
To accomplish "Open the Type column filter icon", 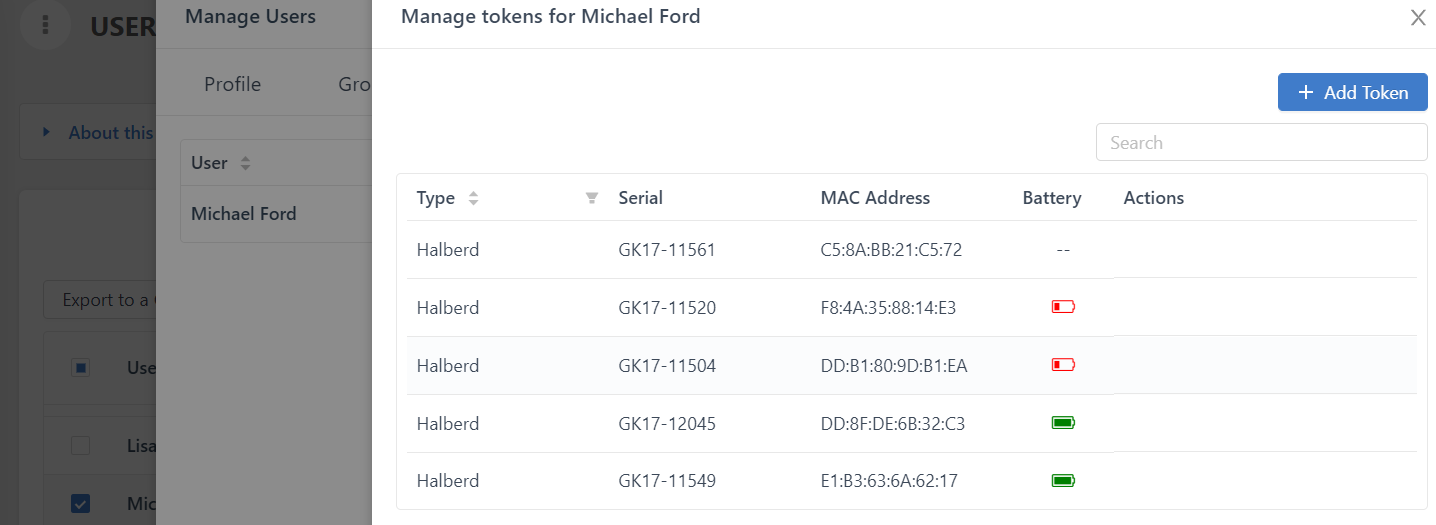I will tap(591, 198).
